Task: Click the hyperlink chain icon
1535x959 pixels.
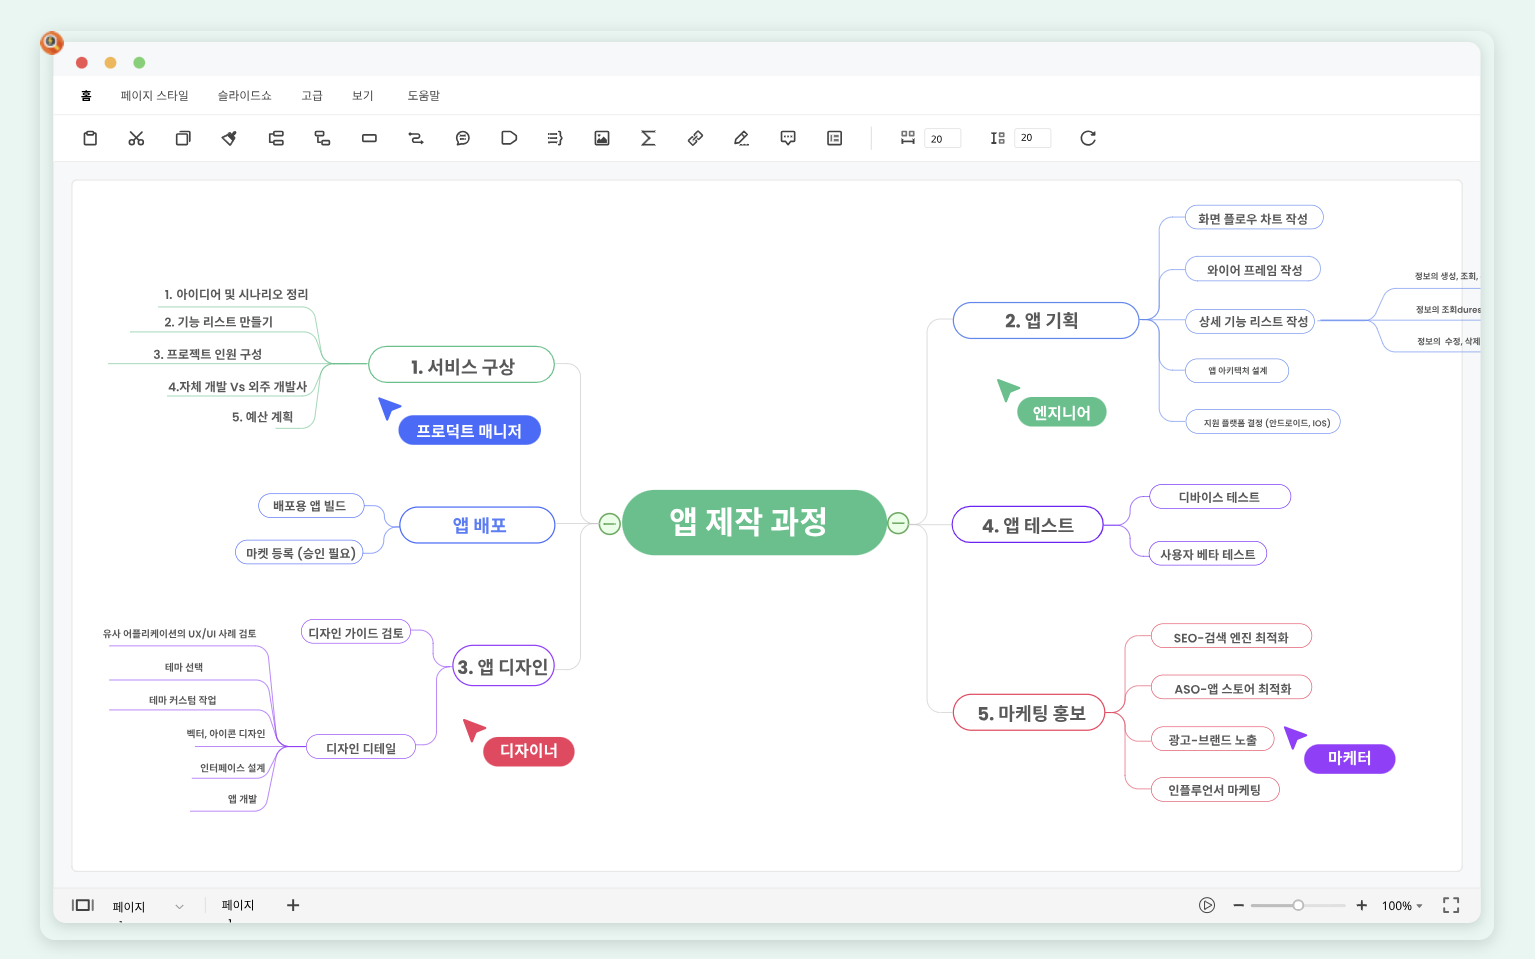Action: click(x=695, y=138)
